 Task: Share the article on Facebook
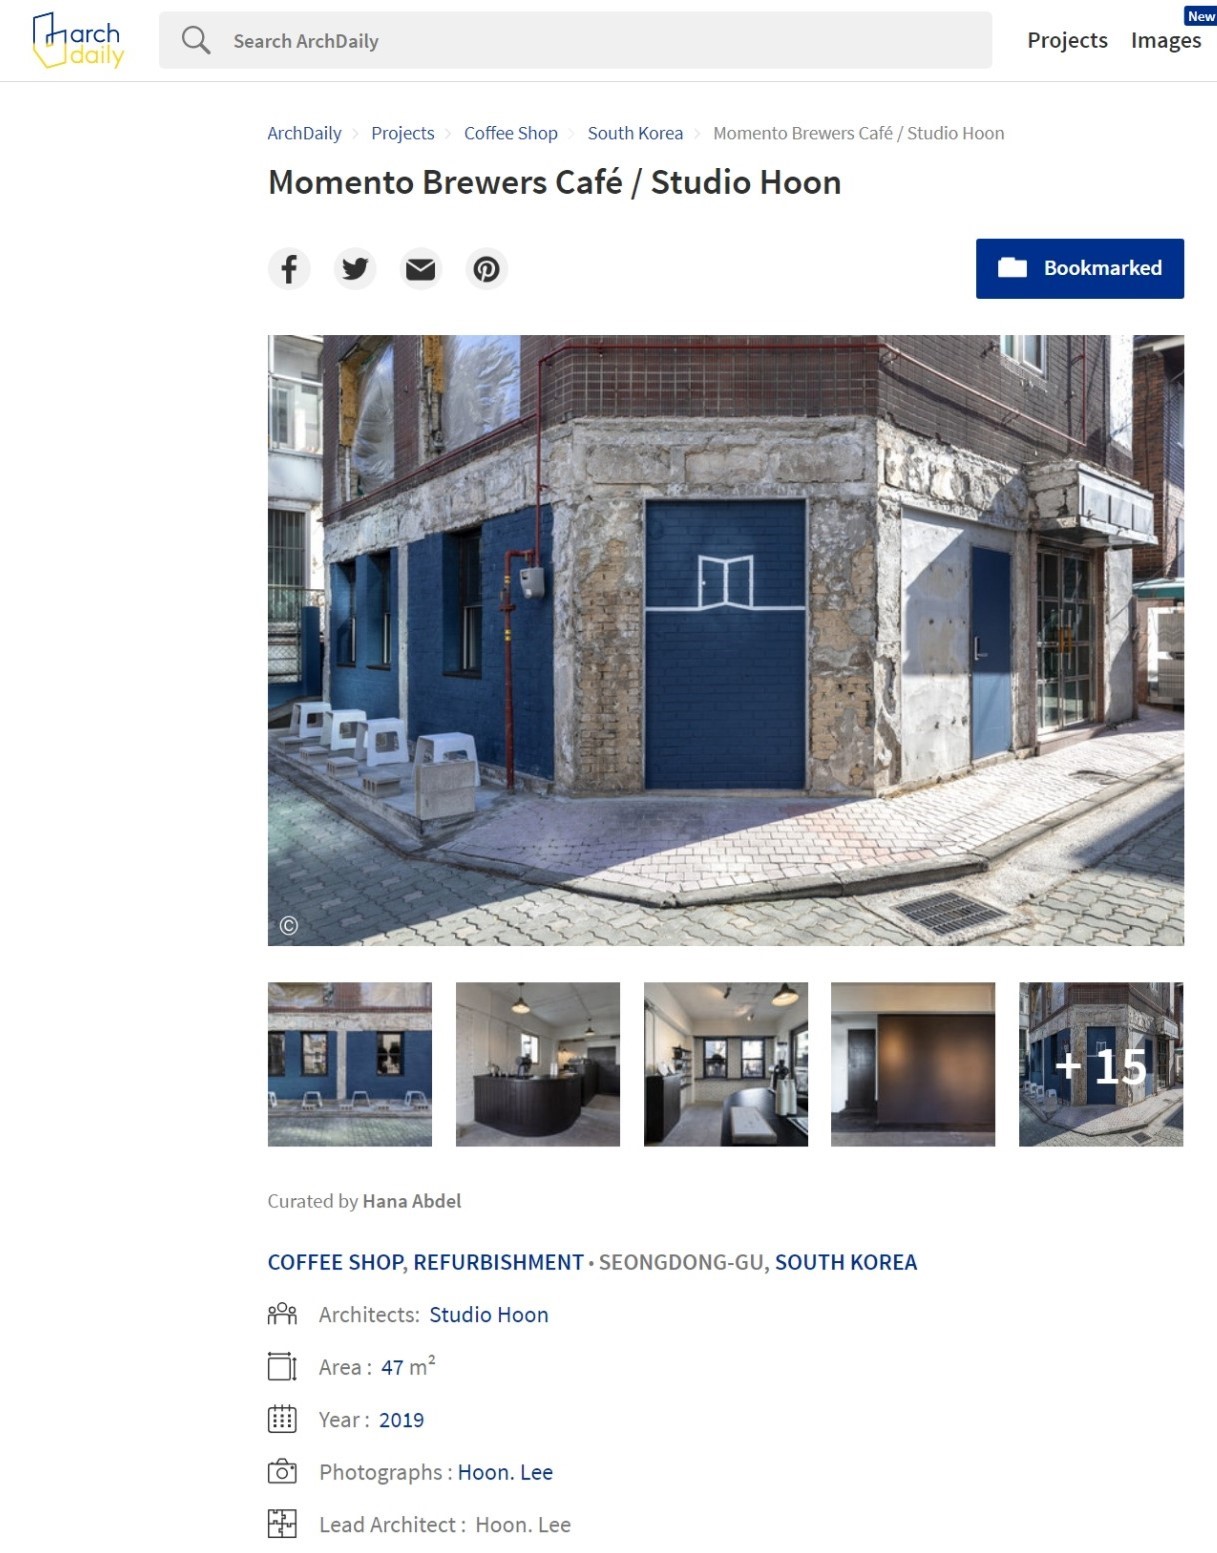(289, 269)
